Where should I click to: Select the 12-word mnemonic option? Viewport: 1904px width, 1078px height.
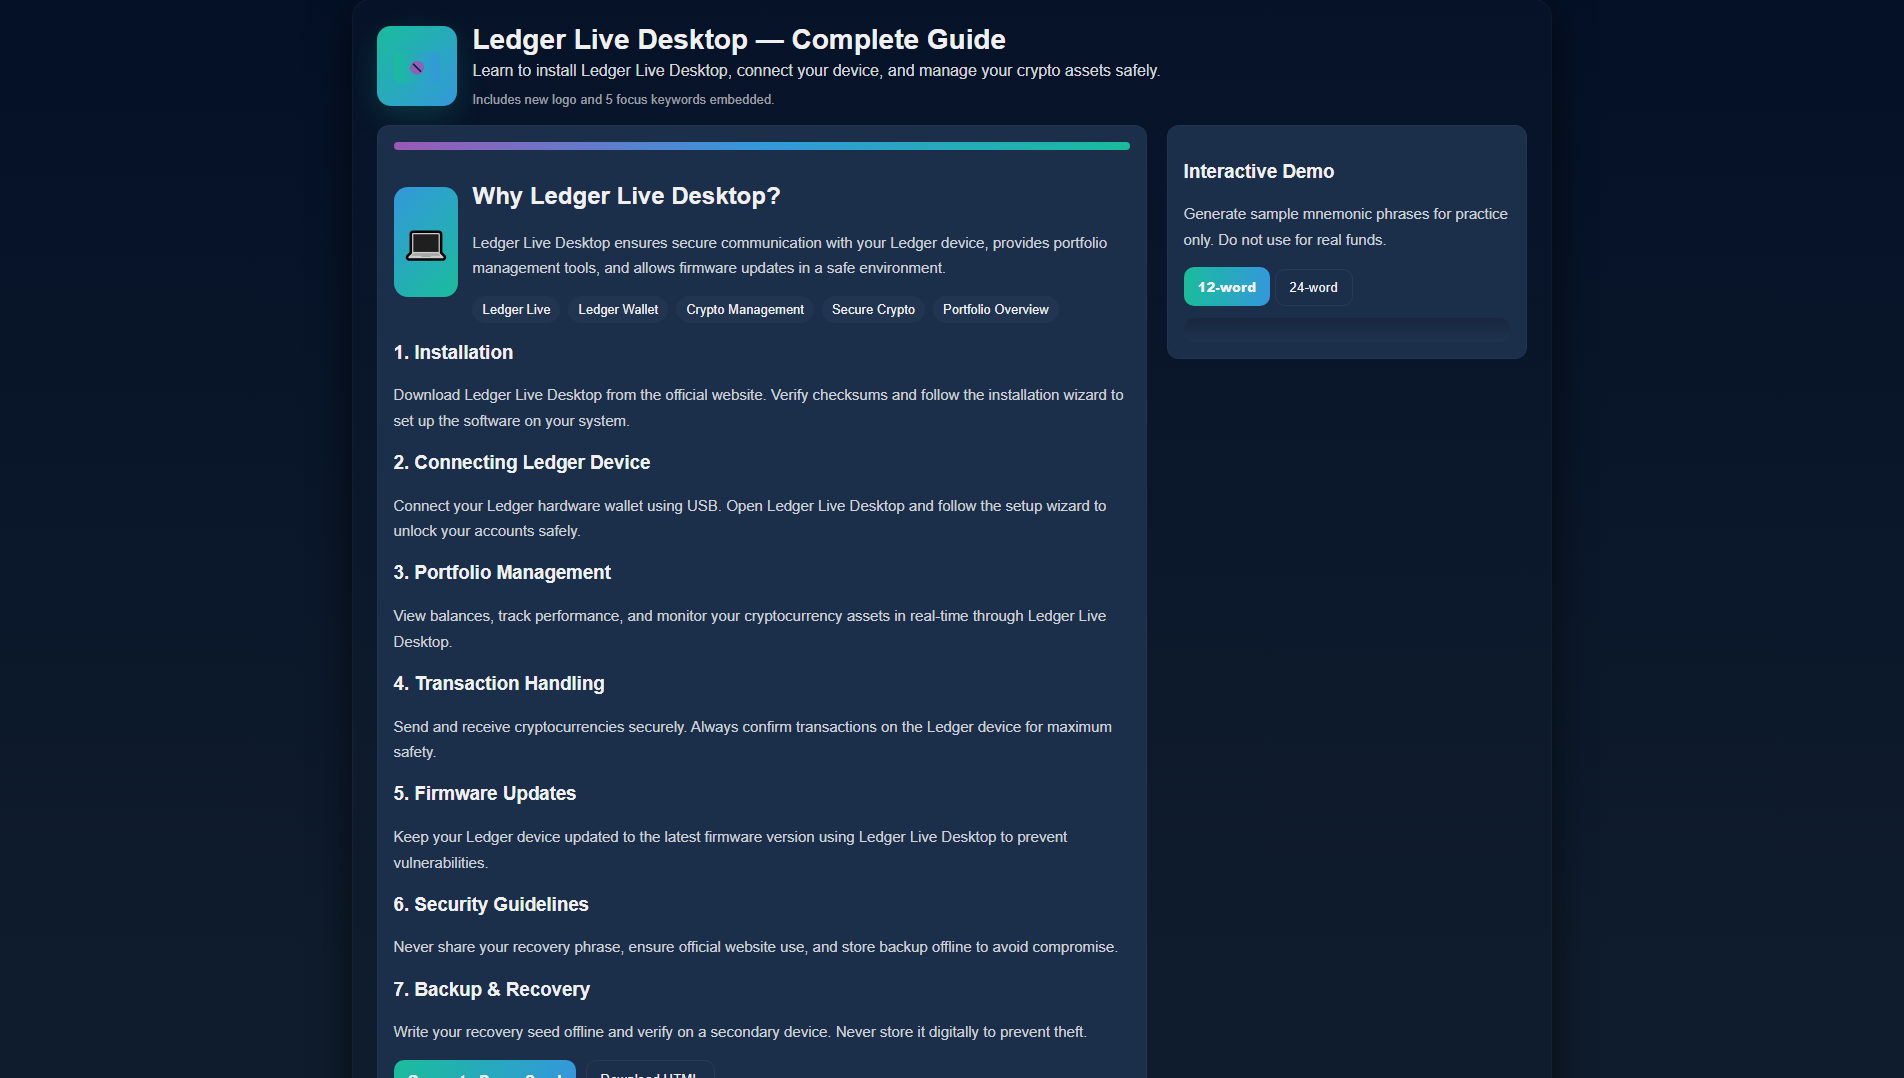coord(1227,287)
